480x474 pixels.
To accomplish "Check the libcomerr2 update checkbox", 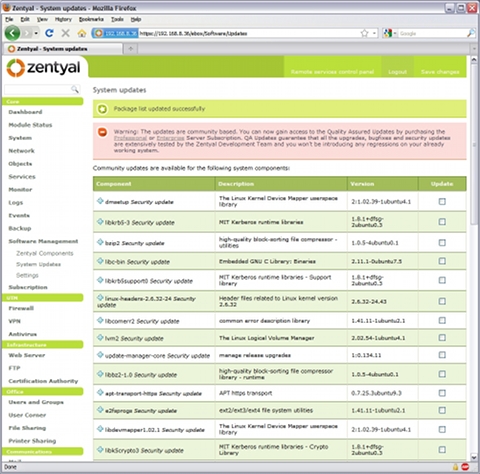I will [x=442, y=320].
